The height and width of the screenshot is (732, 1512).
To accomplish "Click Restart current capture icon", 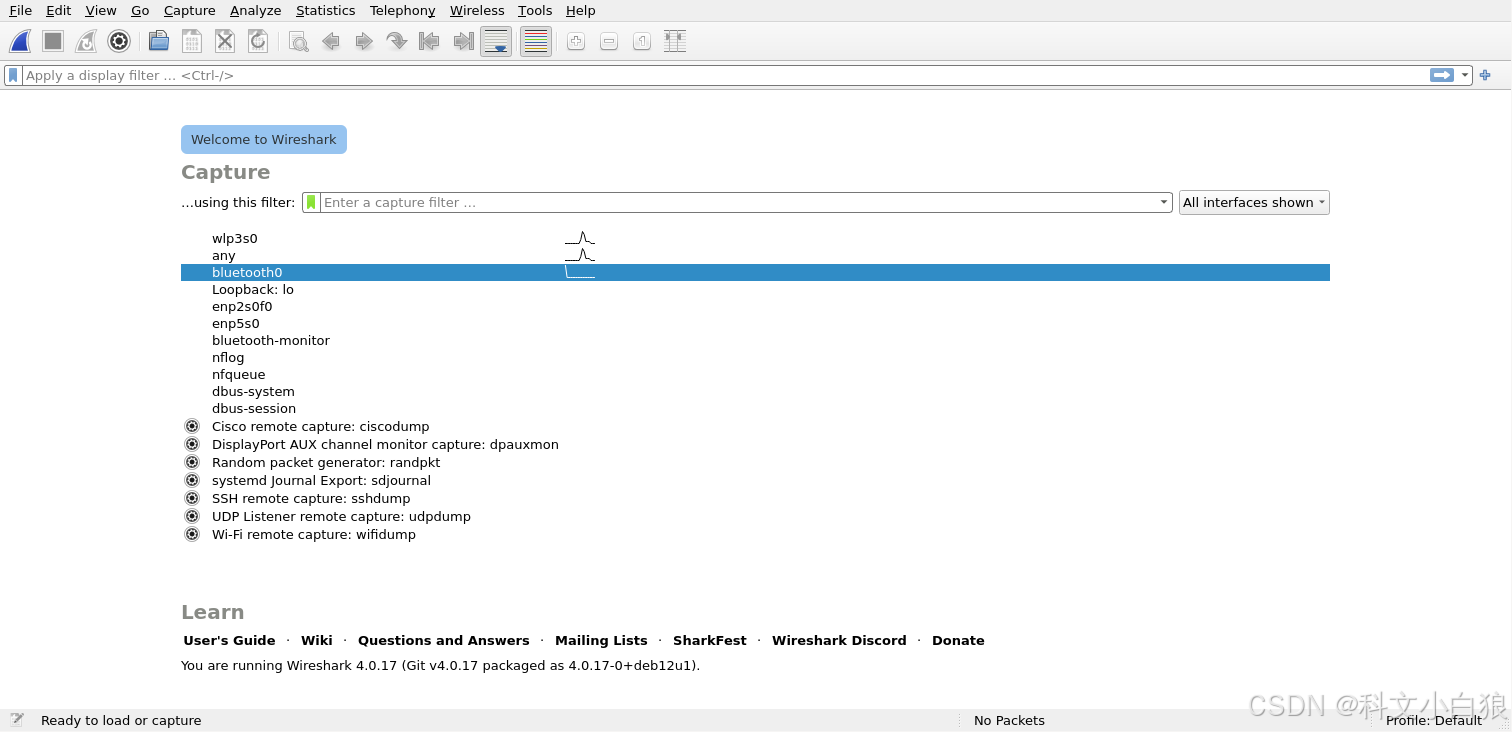I will pyautogui.click(x=86, y=41).
